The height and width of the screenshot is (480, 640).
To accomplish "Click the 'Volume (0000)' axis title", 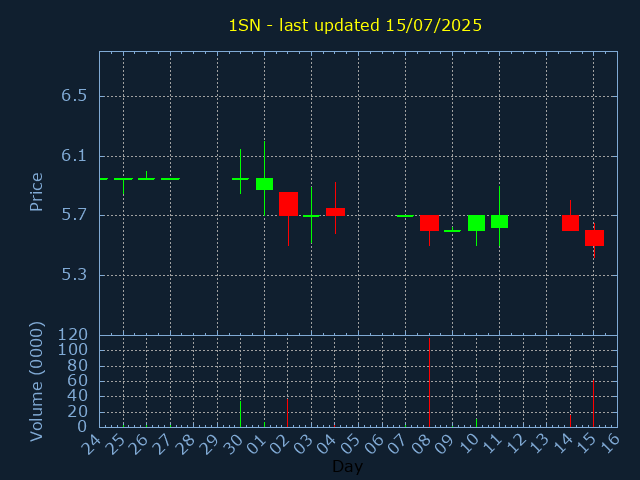I will coord(36,382).
